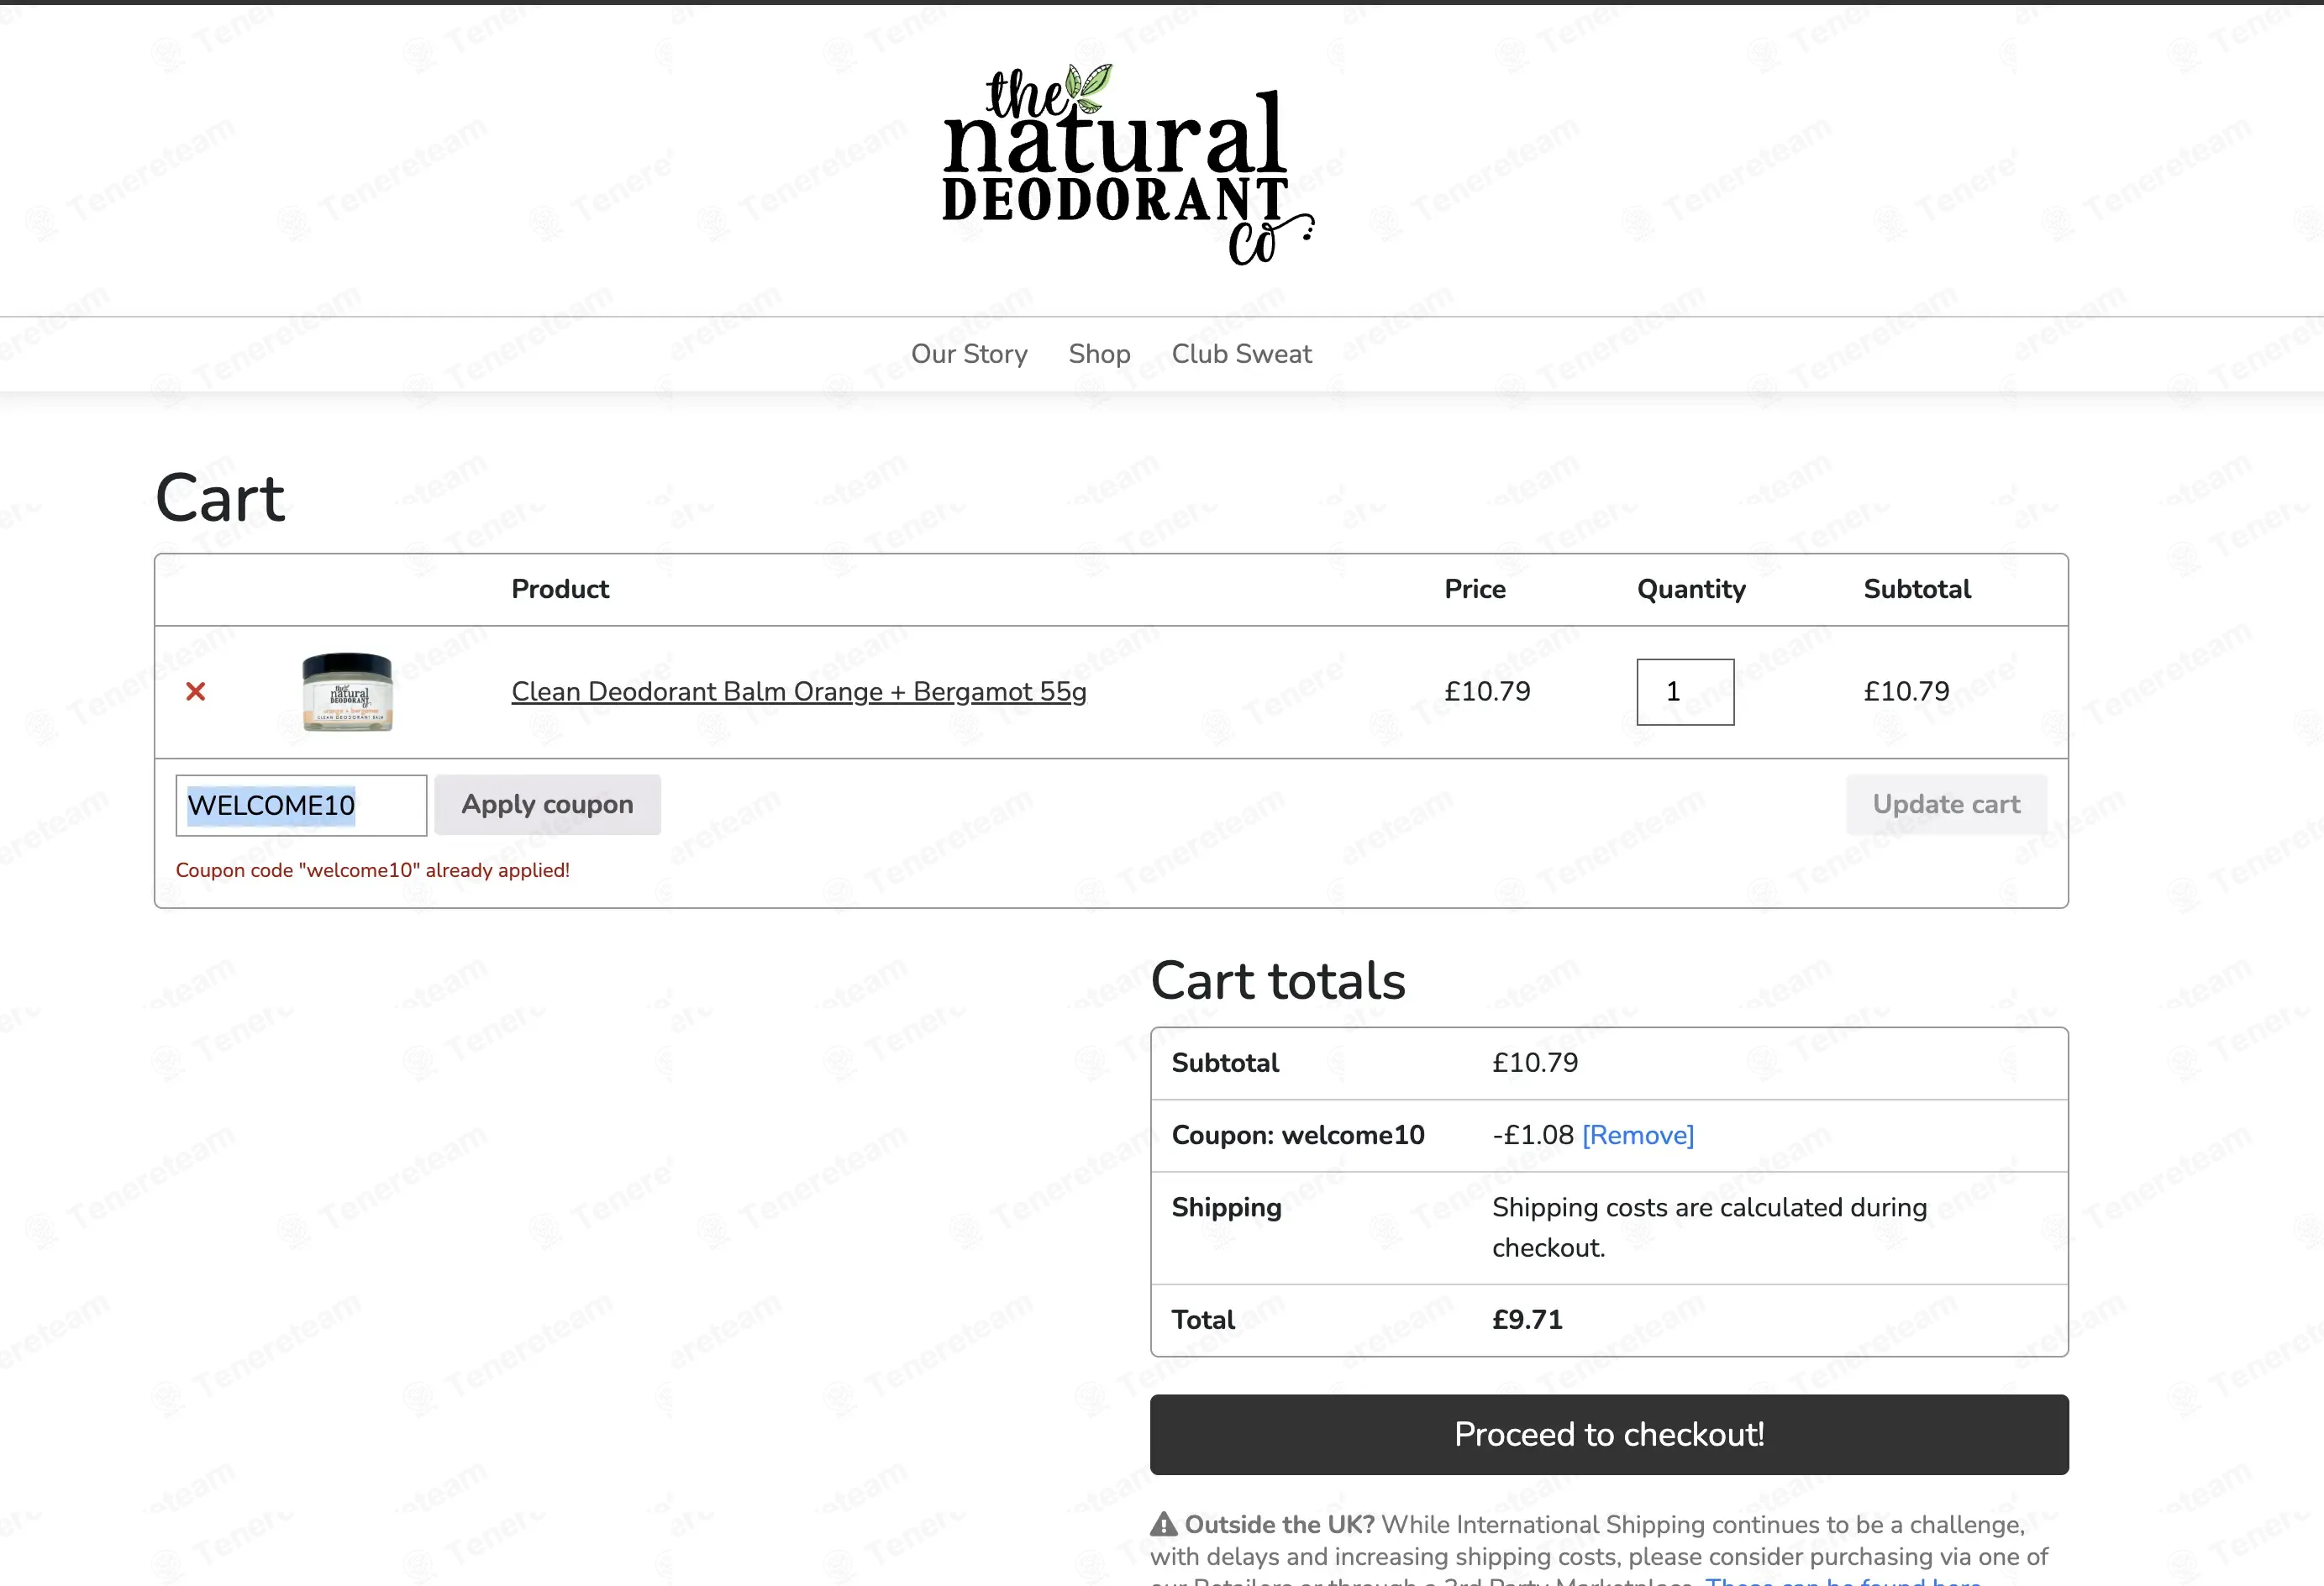Proceed to checkout
This screenshot has width=2324, height=1586.
point(1609,1434)
